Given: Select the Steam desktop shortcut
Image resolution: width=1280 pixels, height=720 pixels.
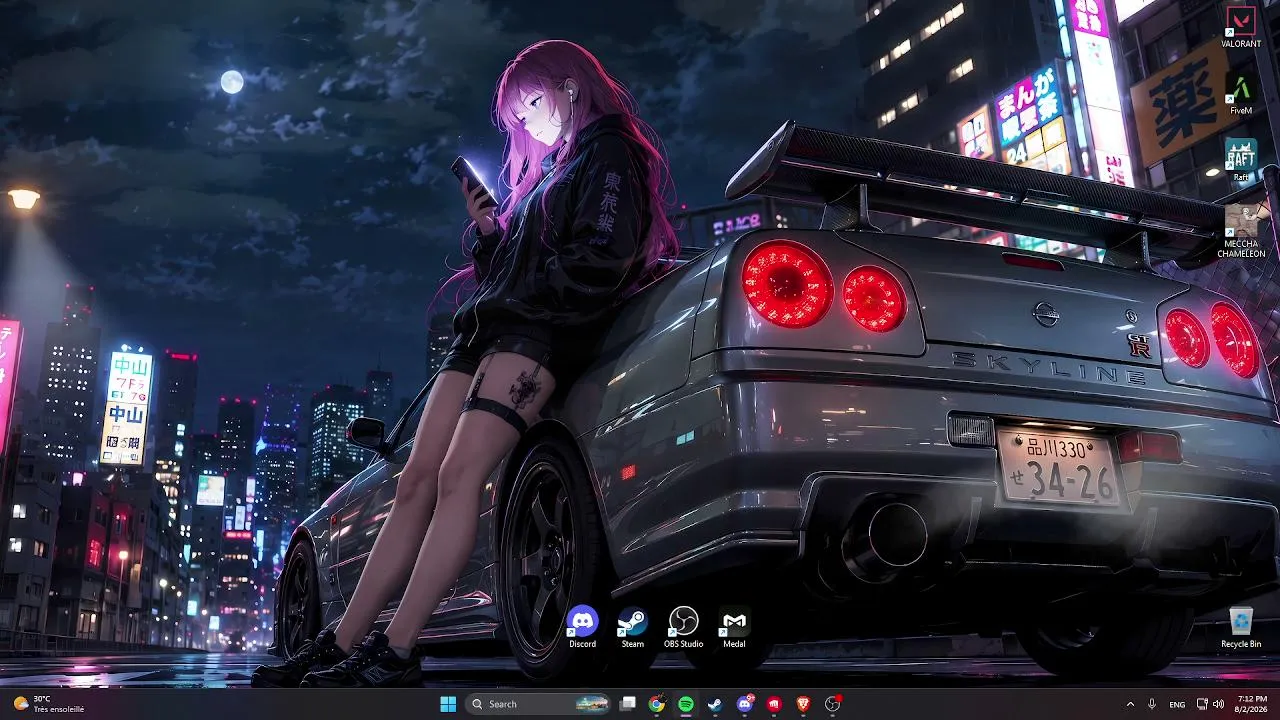Looking at the screenshot, I should tap(633, 628).
